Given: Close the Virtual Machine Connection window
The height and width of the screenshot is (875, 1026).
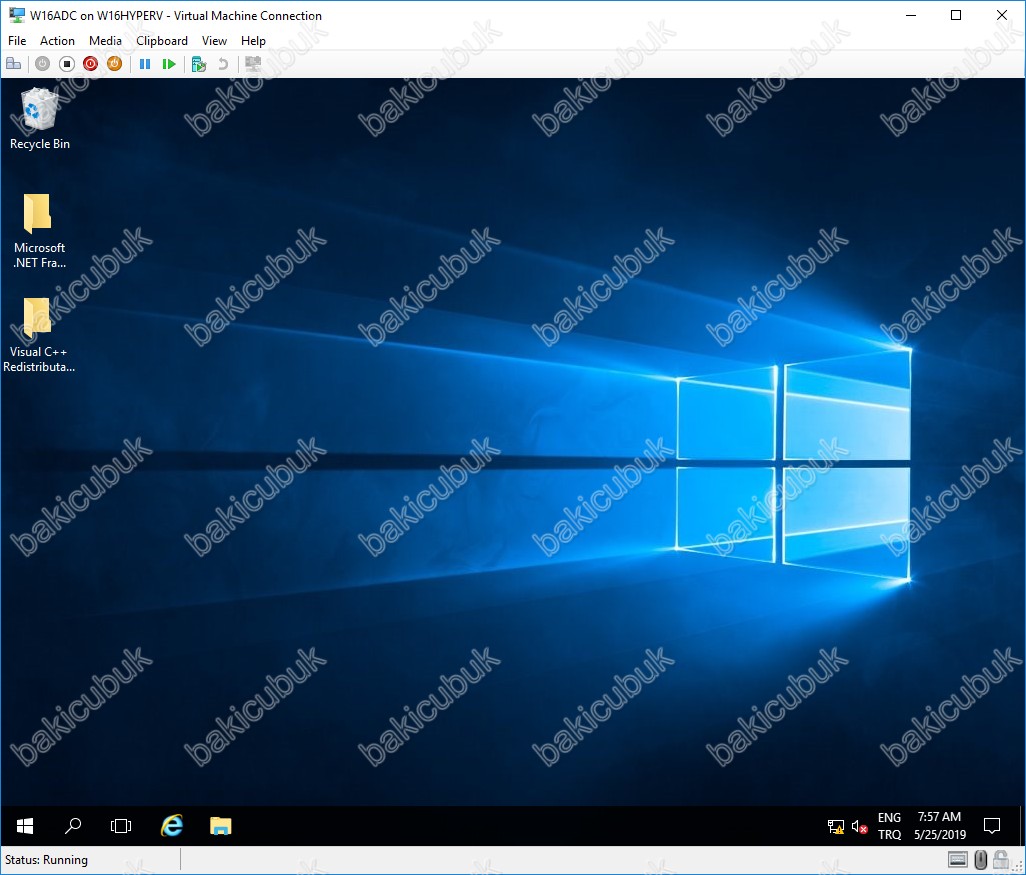Looking at the screenshot, I should click(1002, 15).
